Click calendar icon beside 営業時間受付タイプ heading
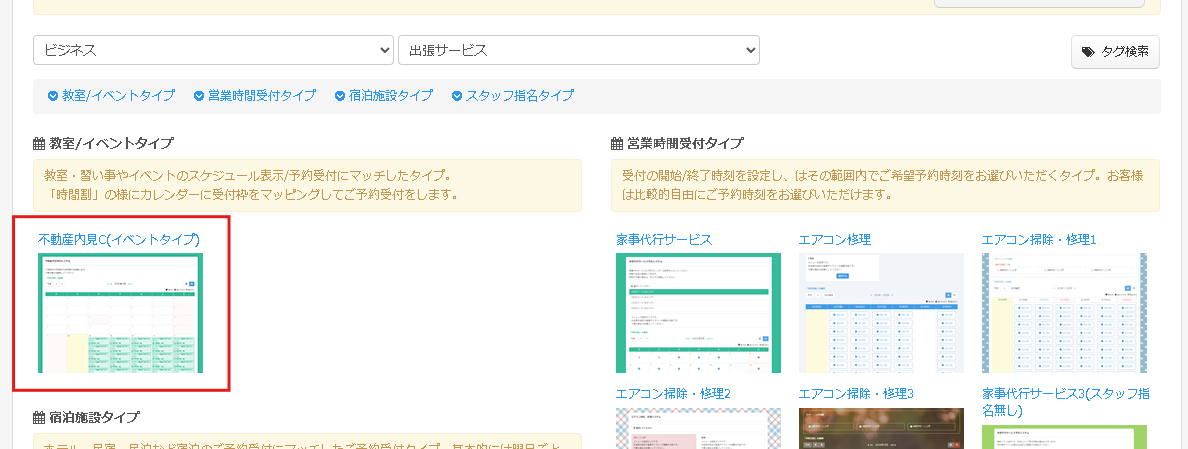 (617, 143)
